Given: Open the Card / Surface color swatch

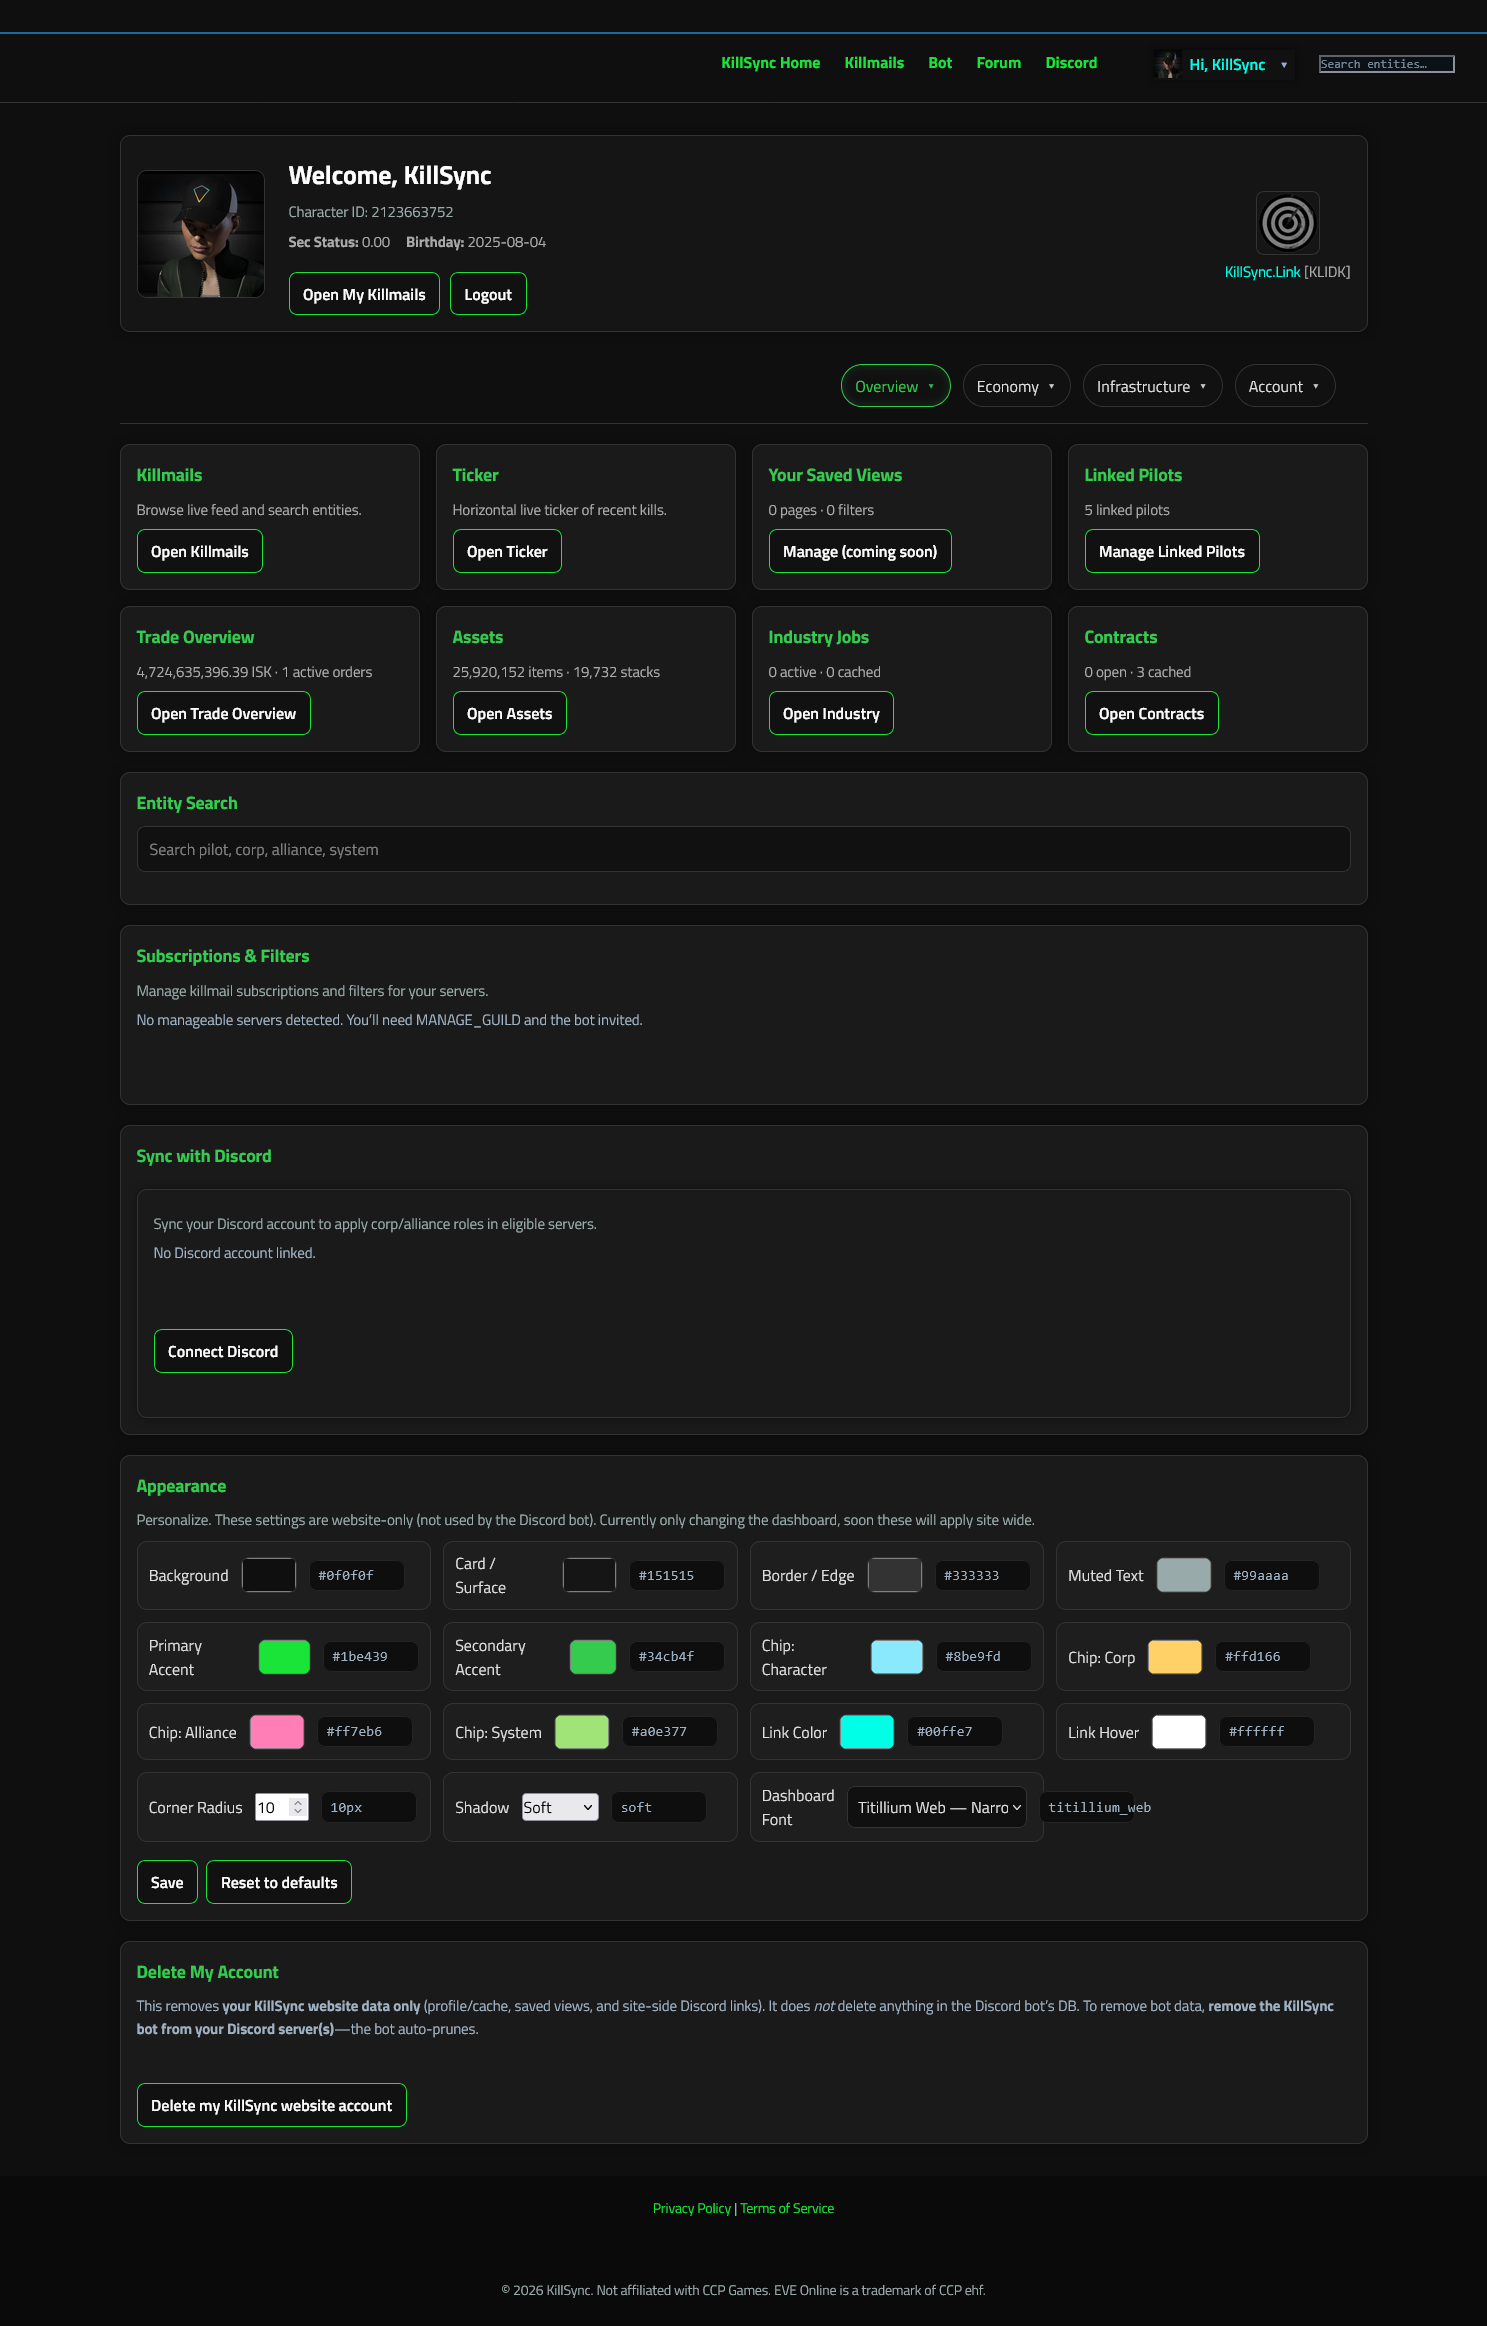Looking at the screenshot, I should pos(589,1575).
